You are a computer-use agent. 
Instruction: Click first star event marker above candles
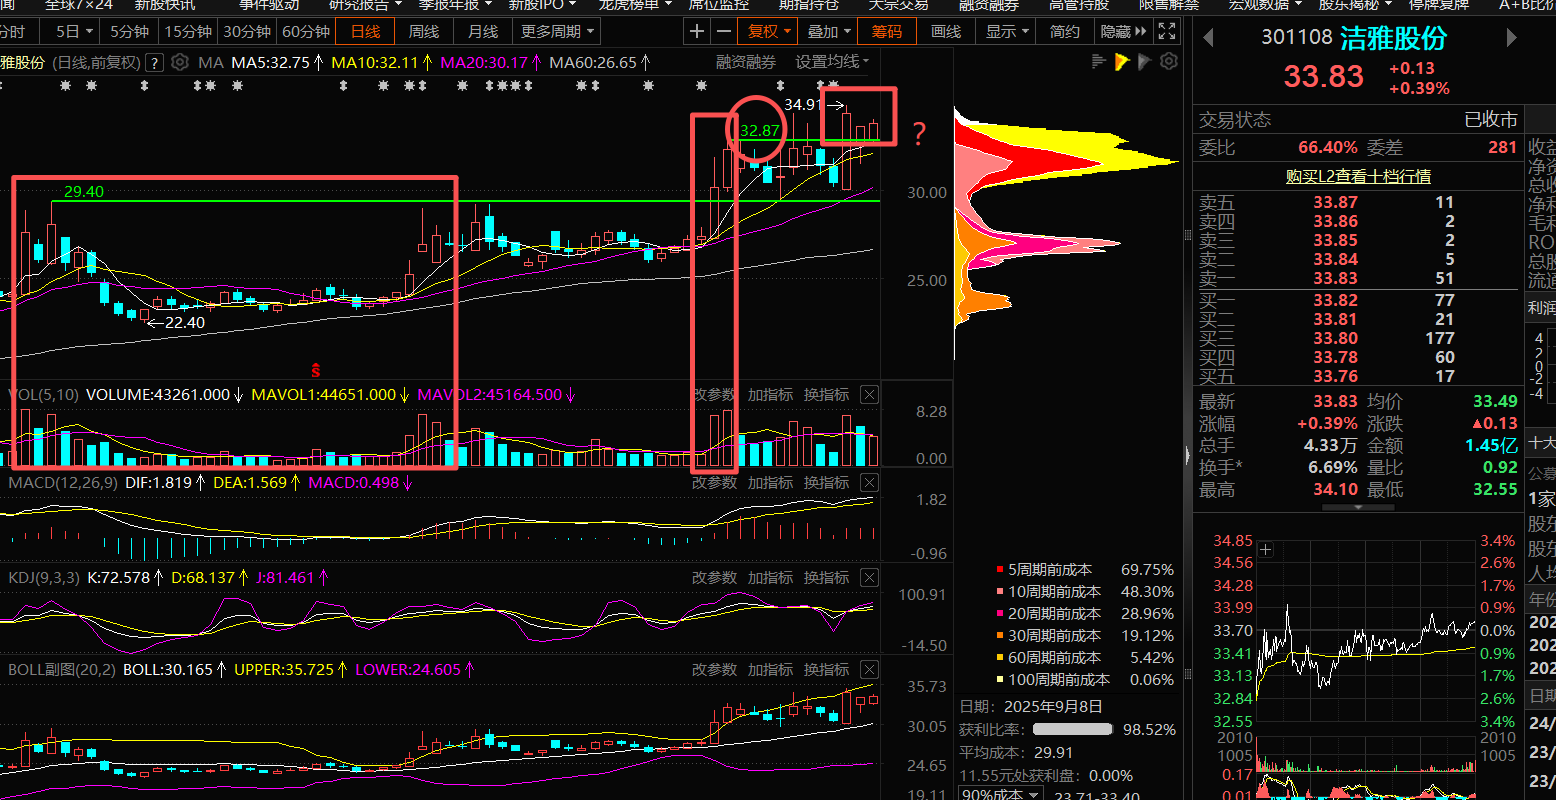tap(66, 86)
